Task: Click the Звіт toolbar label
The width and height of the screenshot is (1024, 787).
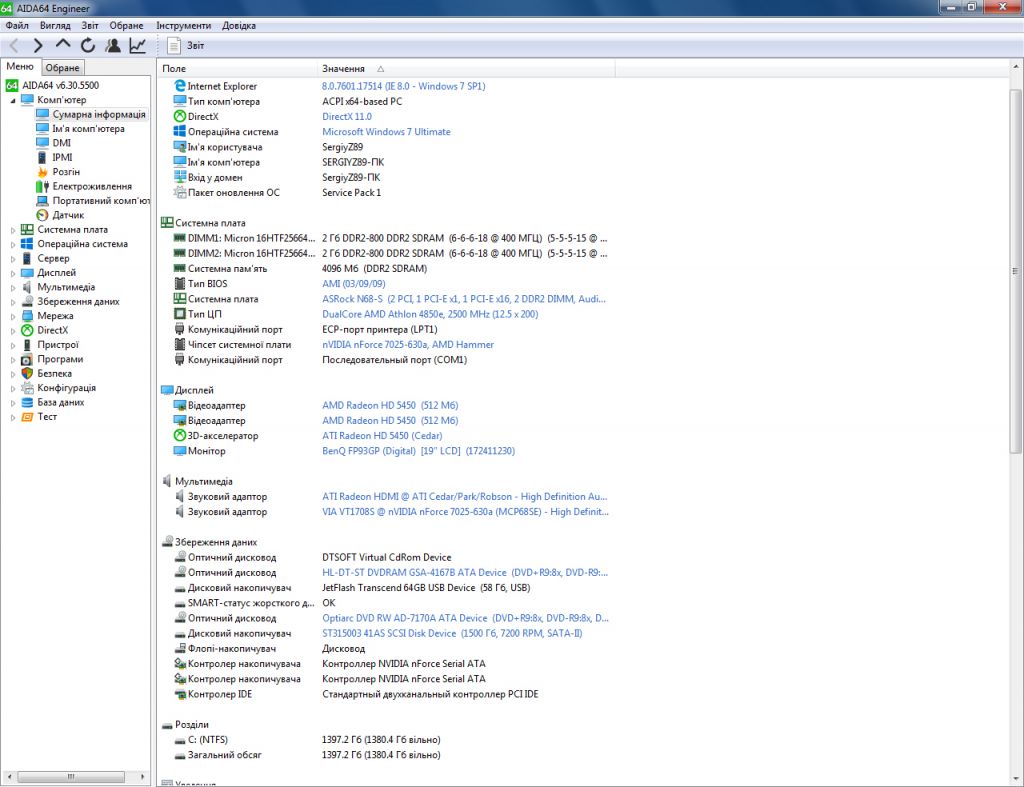Action: pyautogui.click(x=195, y=46)
